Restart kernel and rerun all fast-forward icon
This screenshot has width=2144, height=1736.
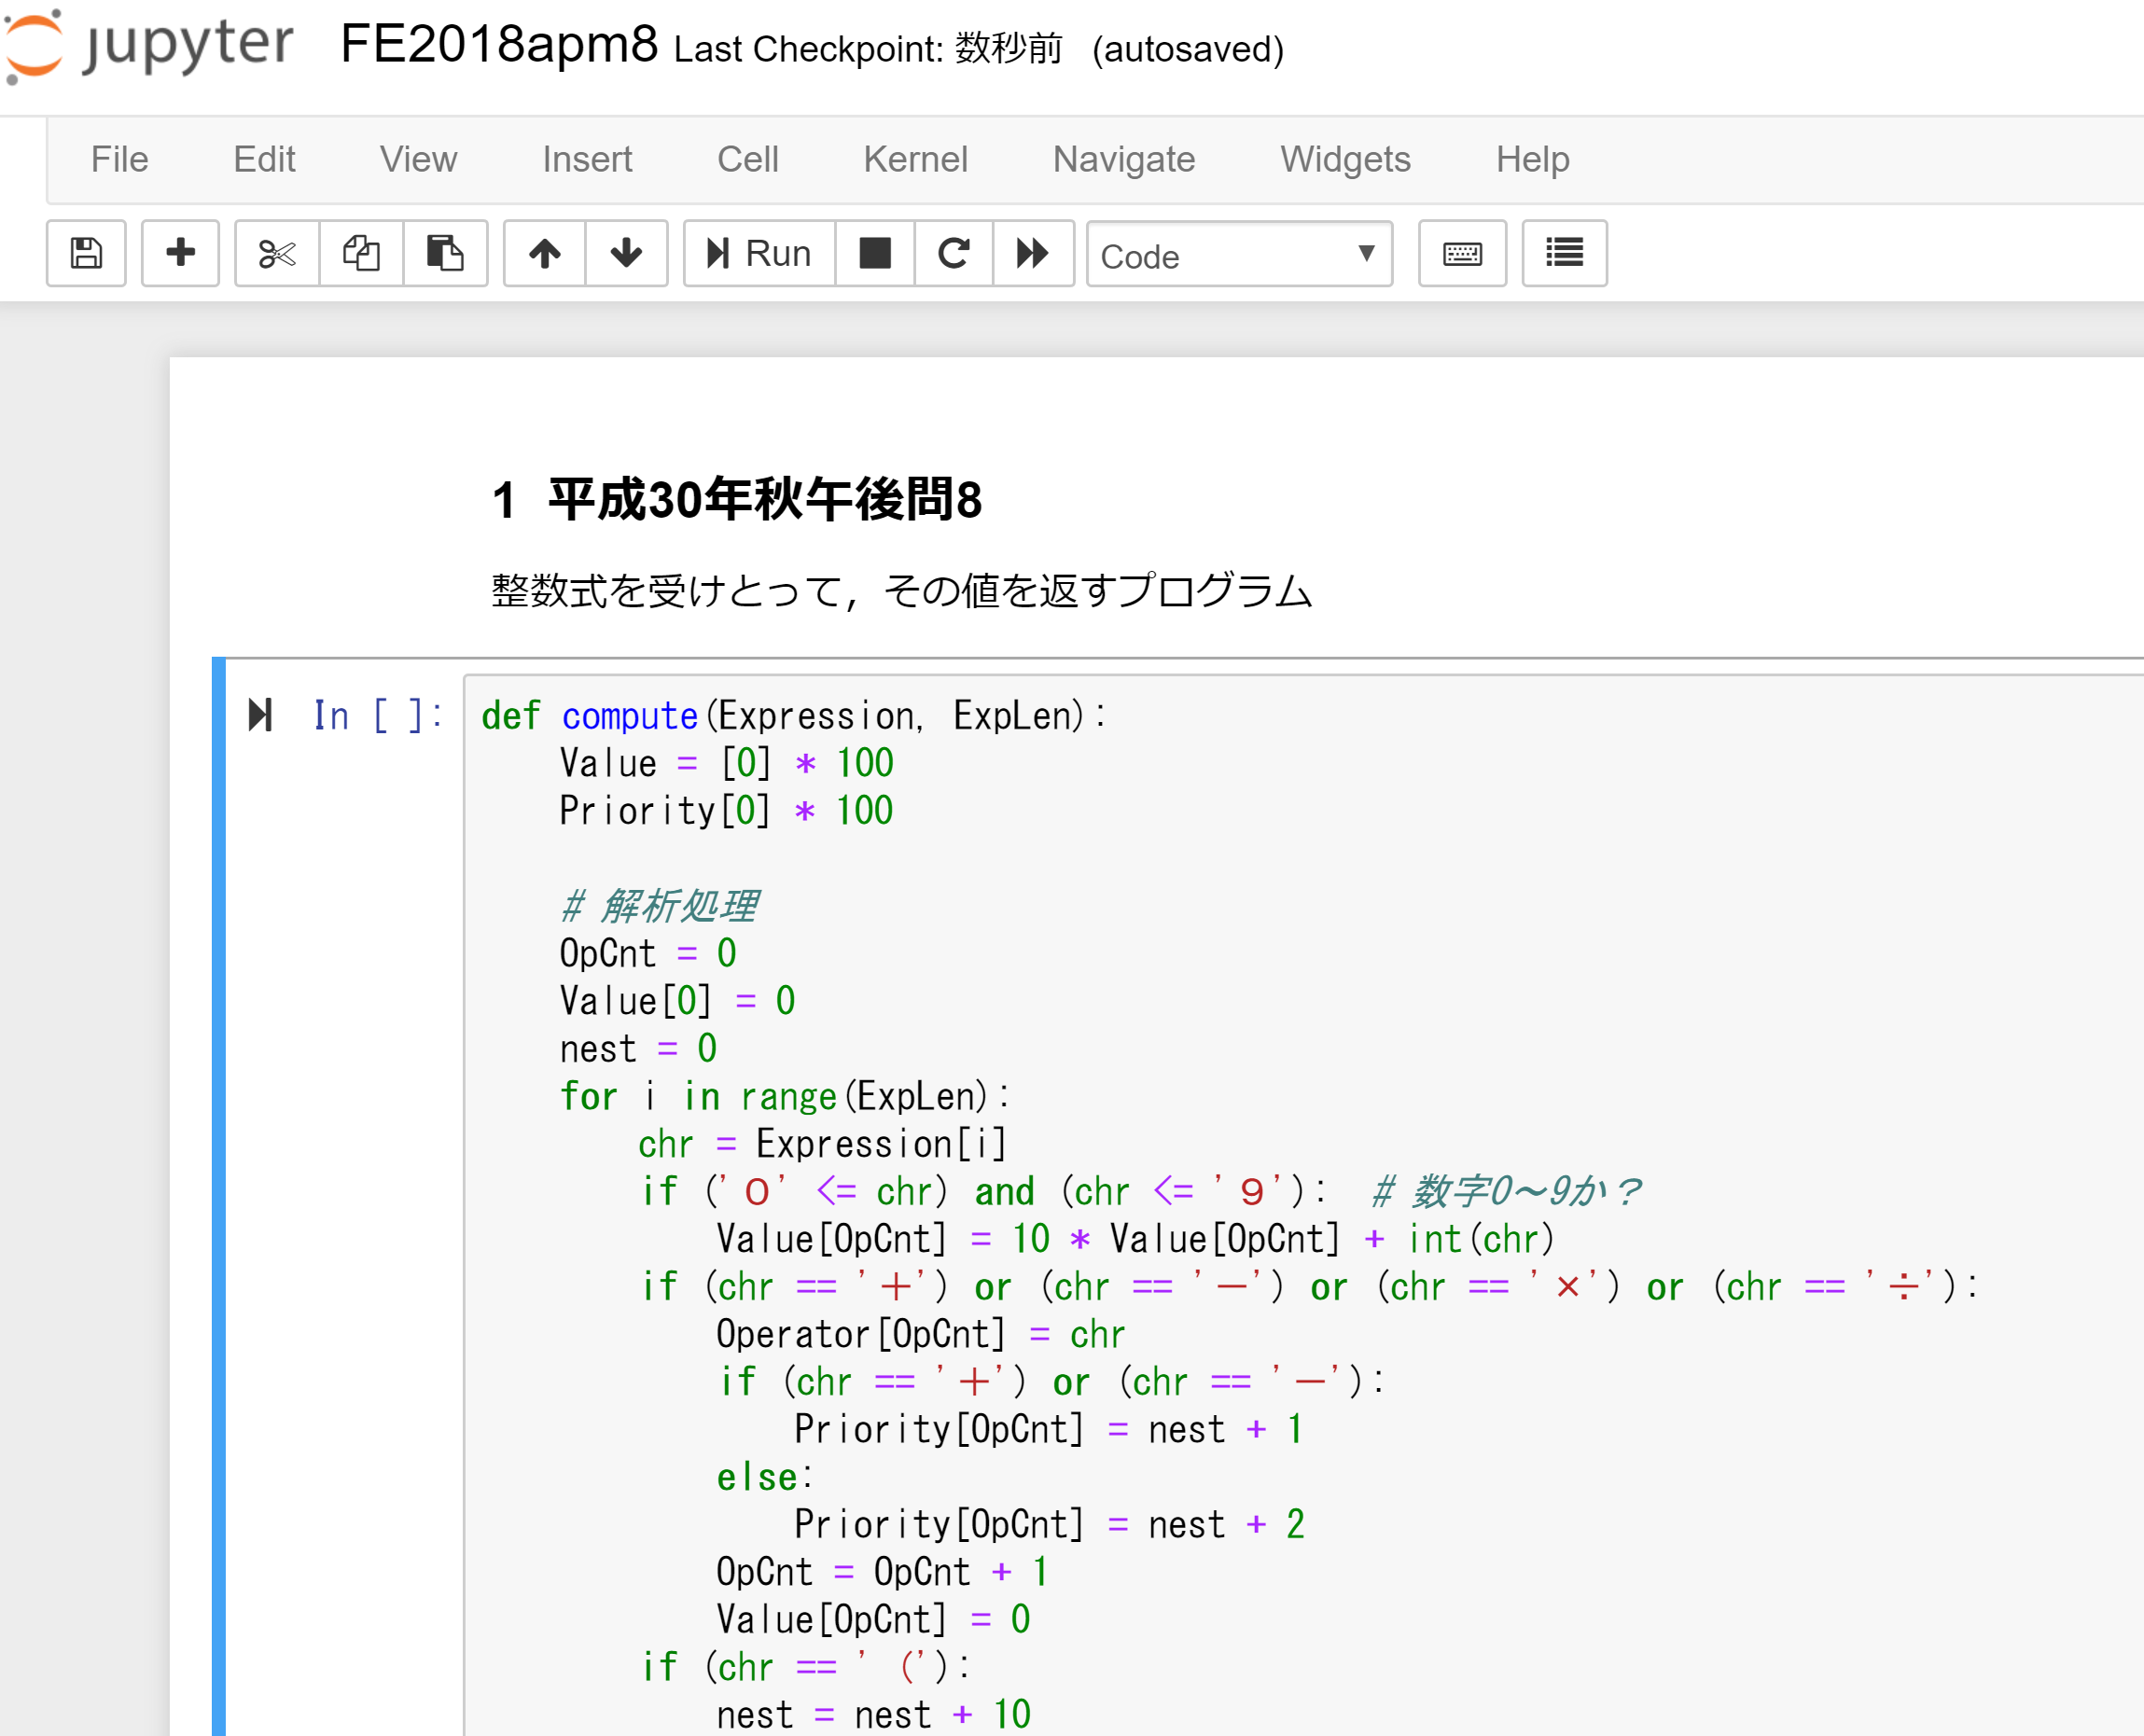tap(1033, 253)
